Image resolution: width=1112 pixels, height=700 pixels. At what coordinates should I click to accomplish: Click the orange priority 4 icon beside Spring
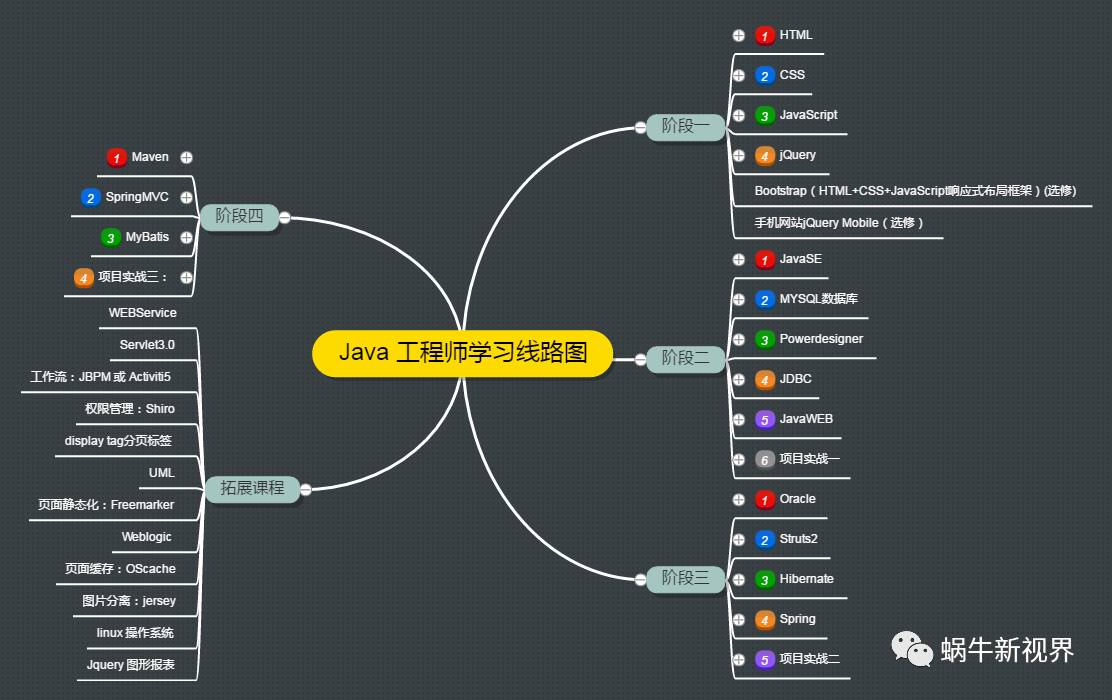(x=764, y=620)
